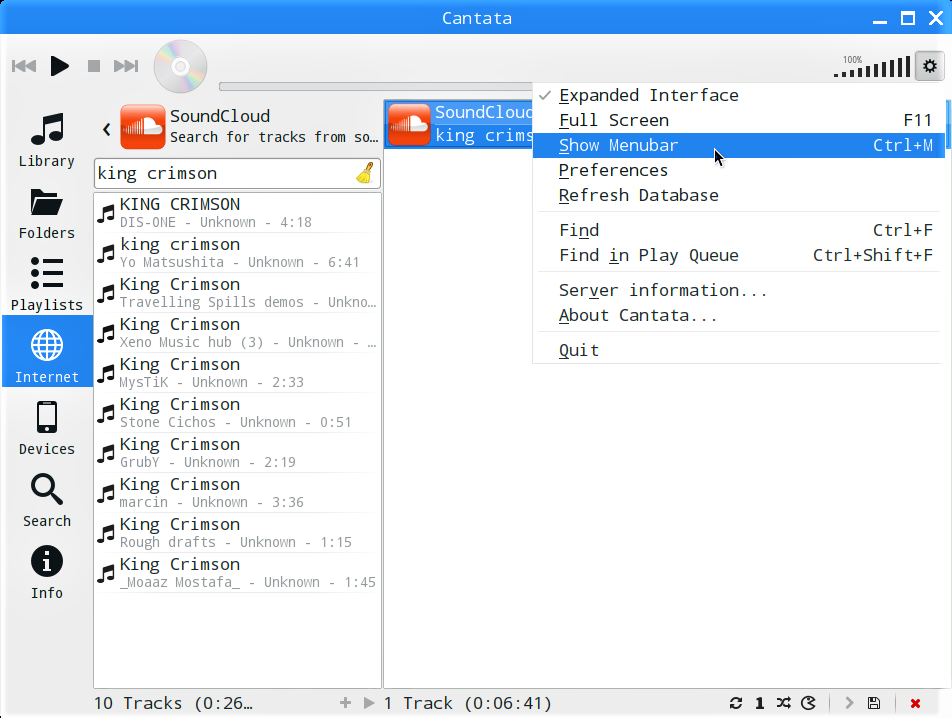Toggle single track mode
952x718 pixels.
760,703
